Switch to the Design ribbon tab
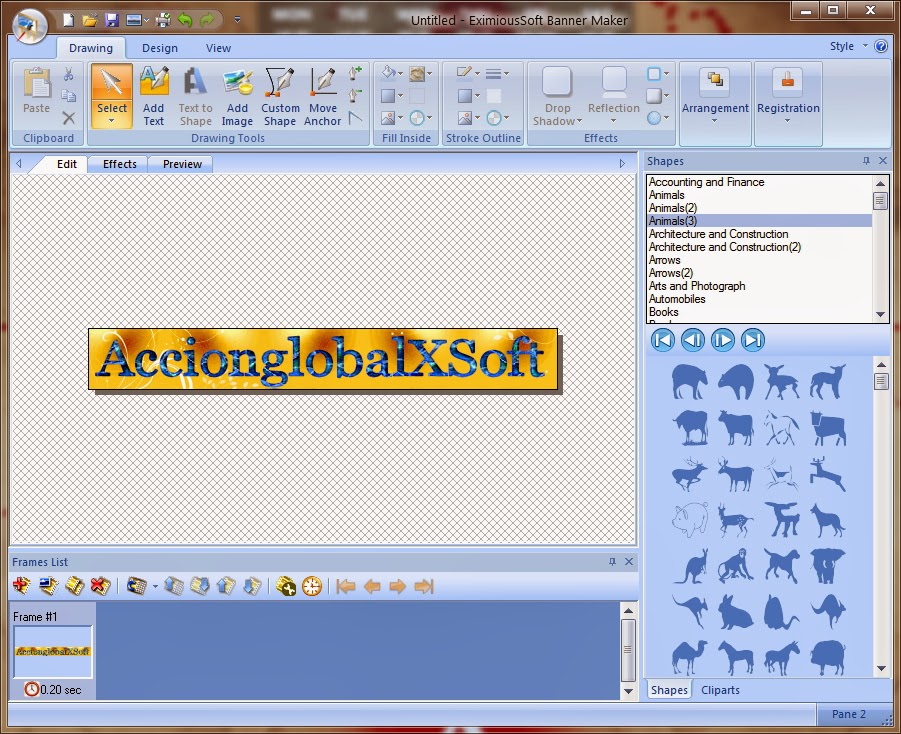This screenshot has width=901, height=734. point(160,48)
